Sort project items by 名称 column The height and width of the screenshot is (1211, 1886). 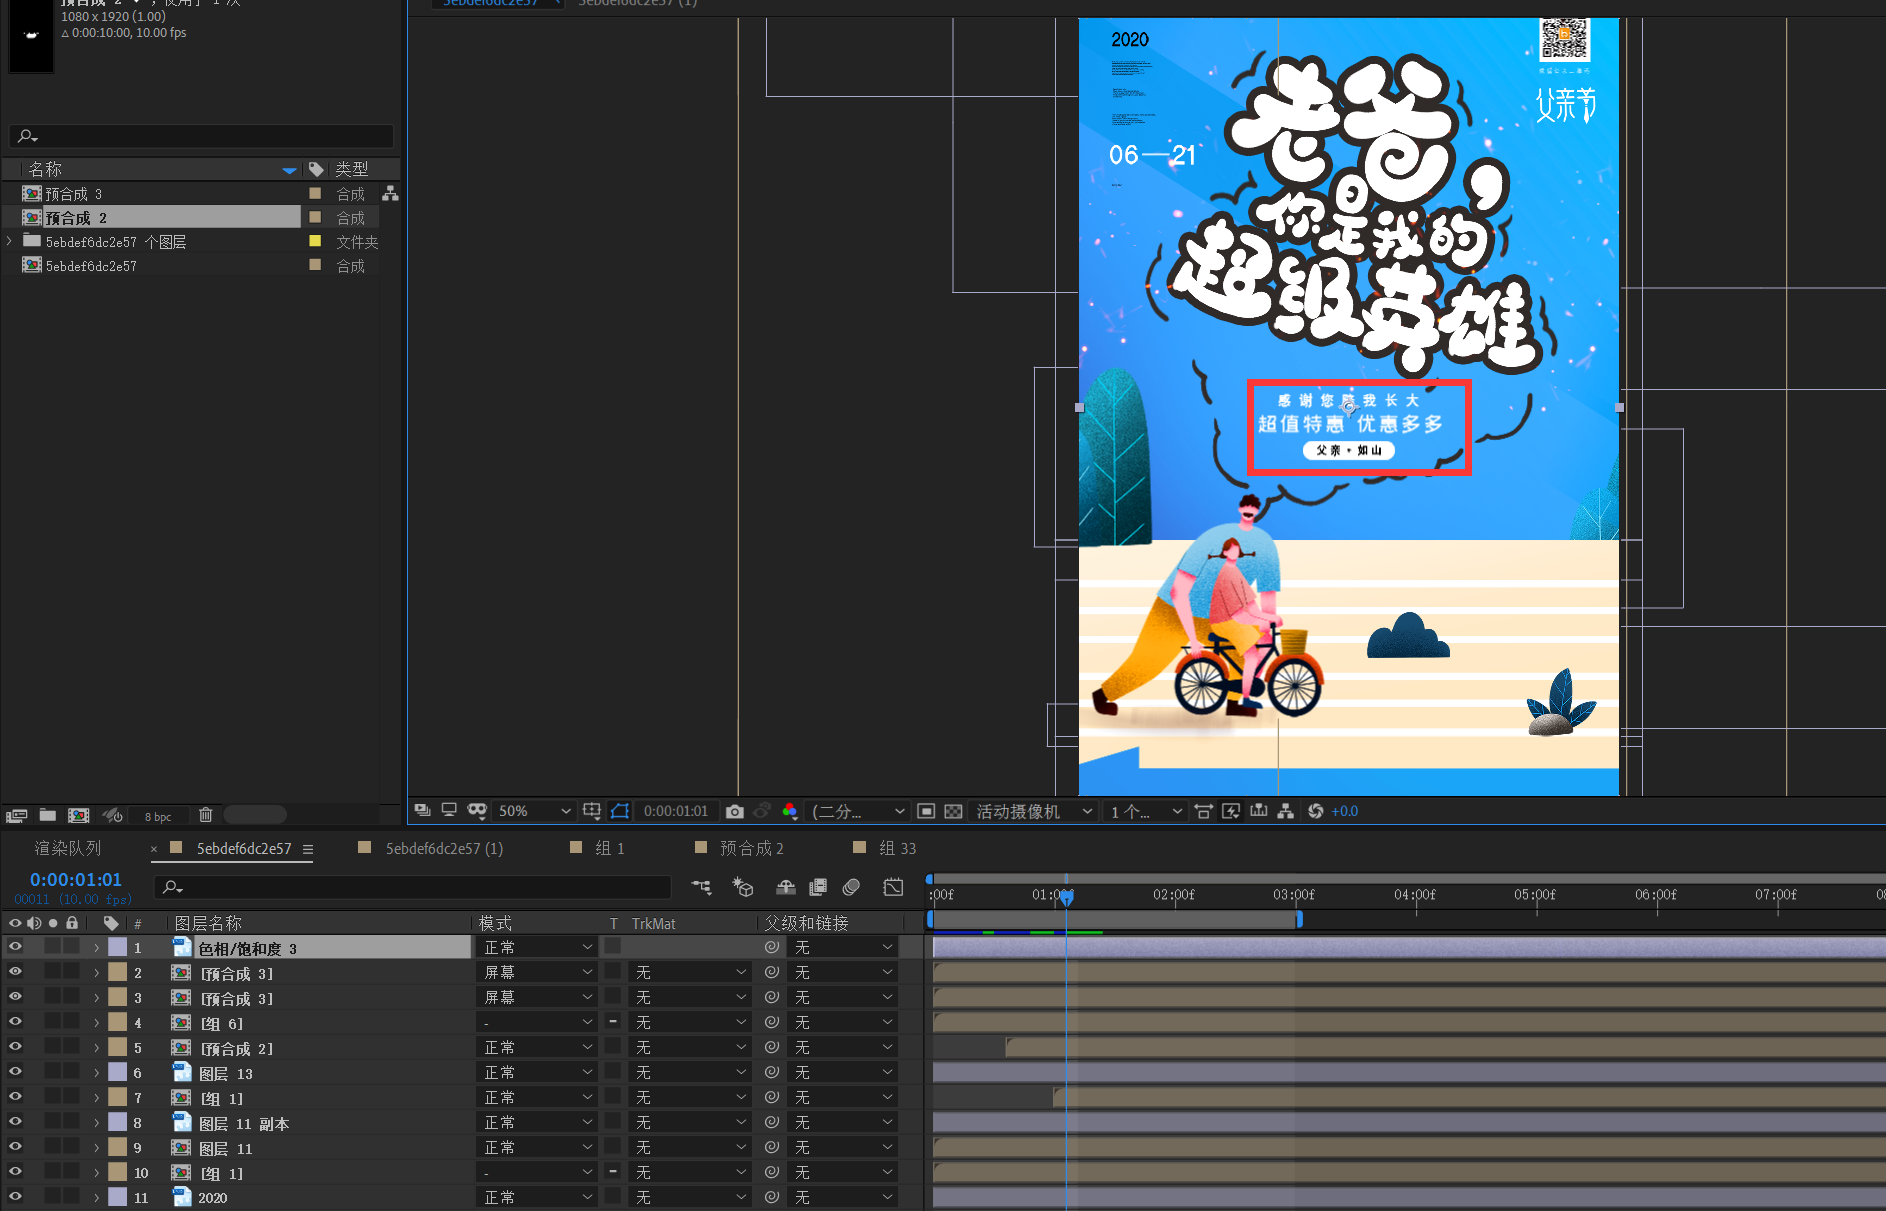pyautogui.click(x=46, y=169)
